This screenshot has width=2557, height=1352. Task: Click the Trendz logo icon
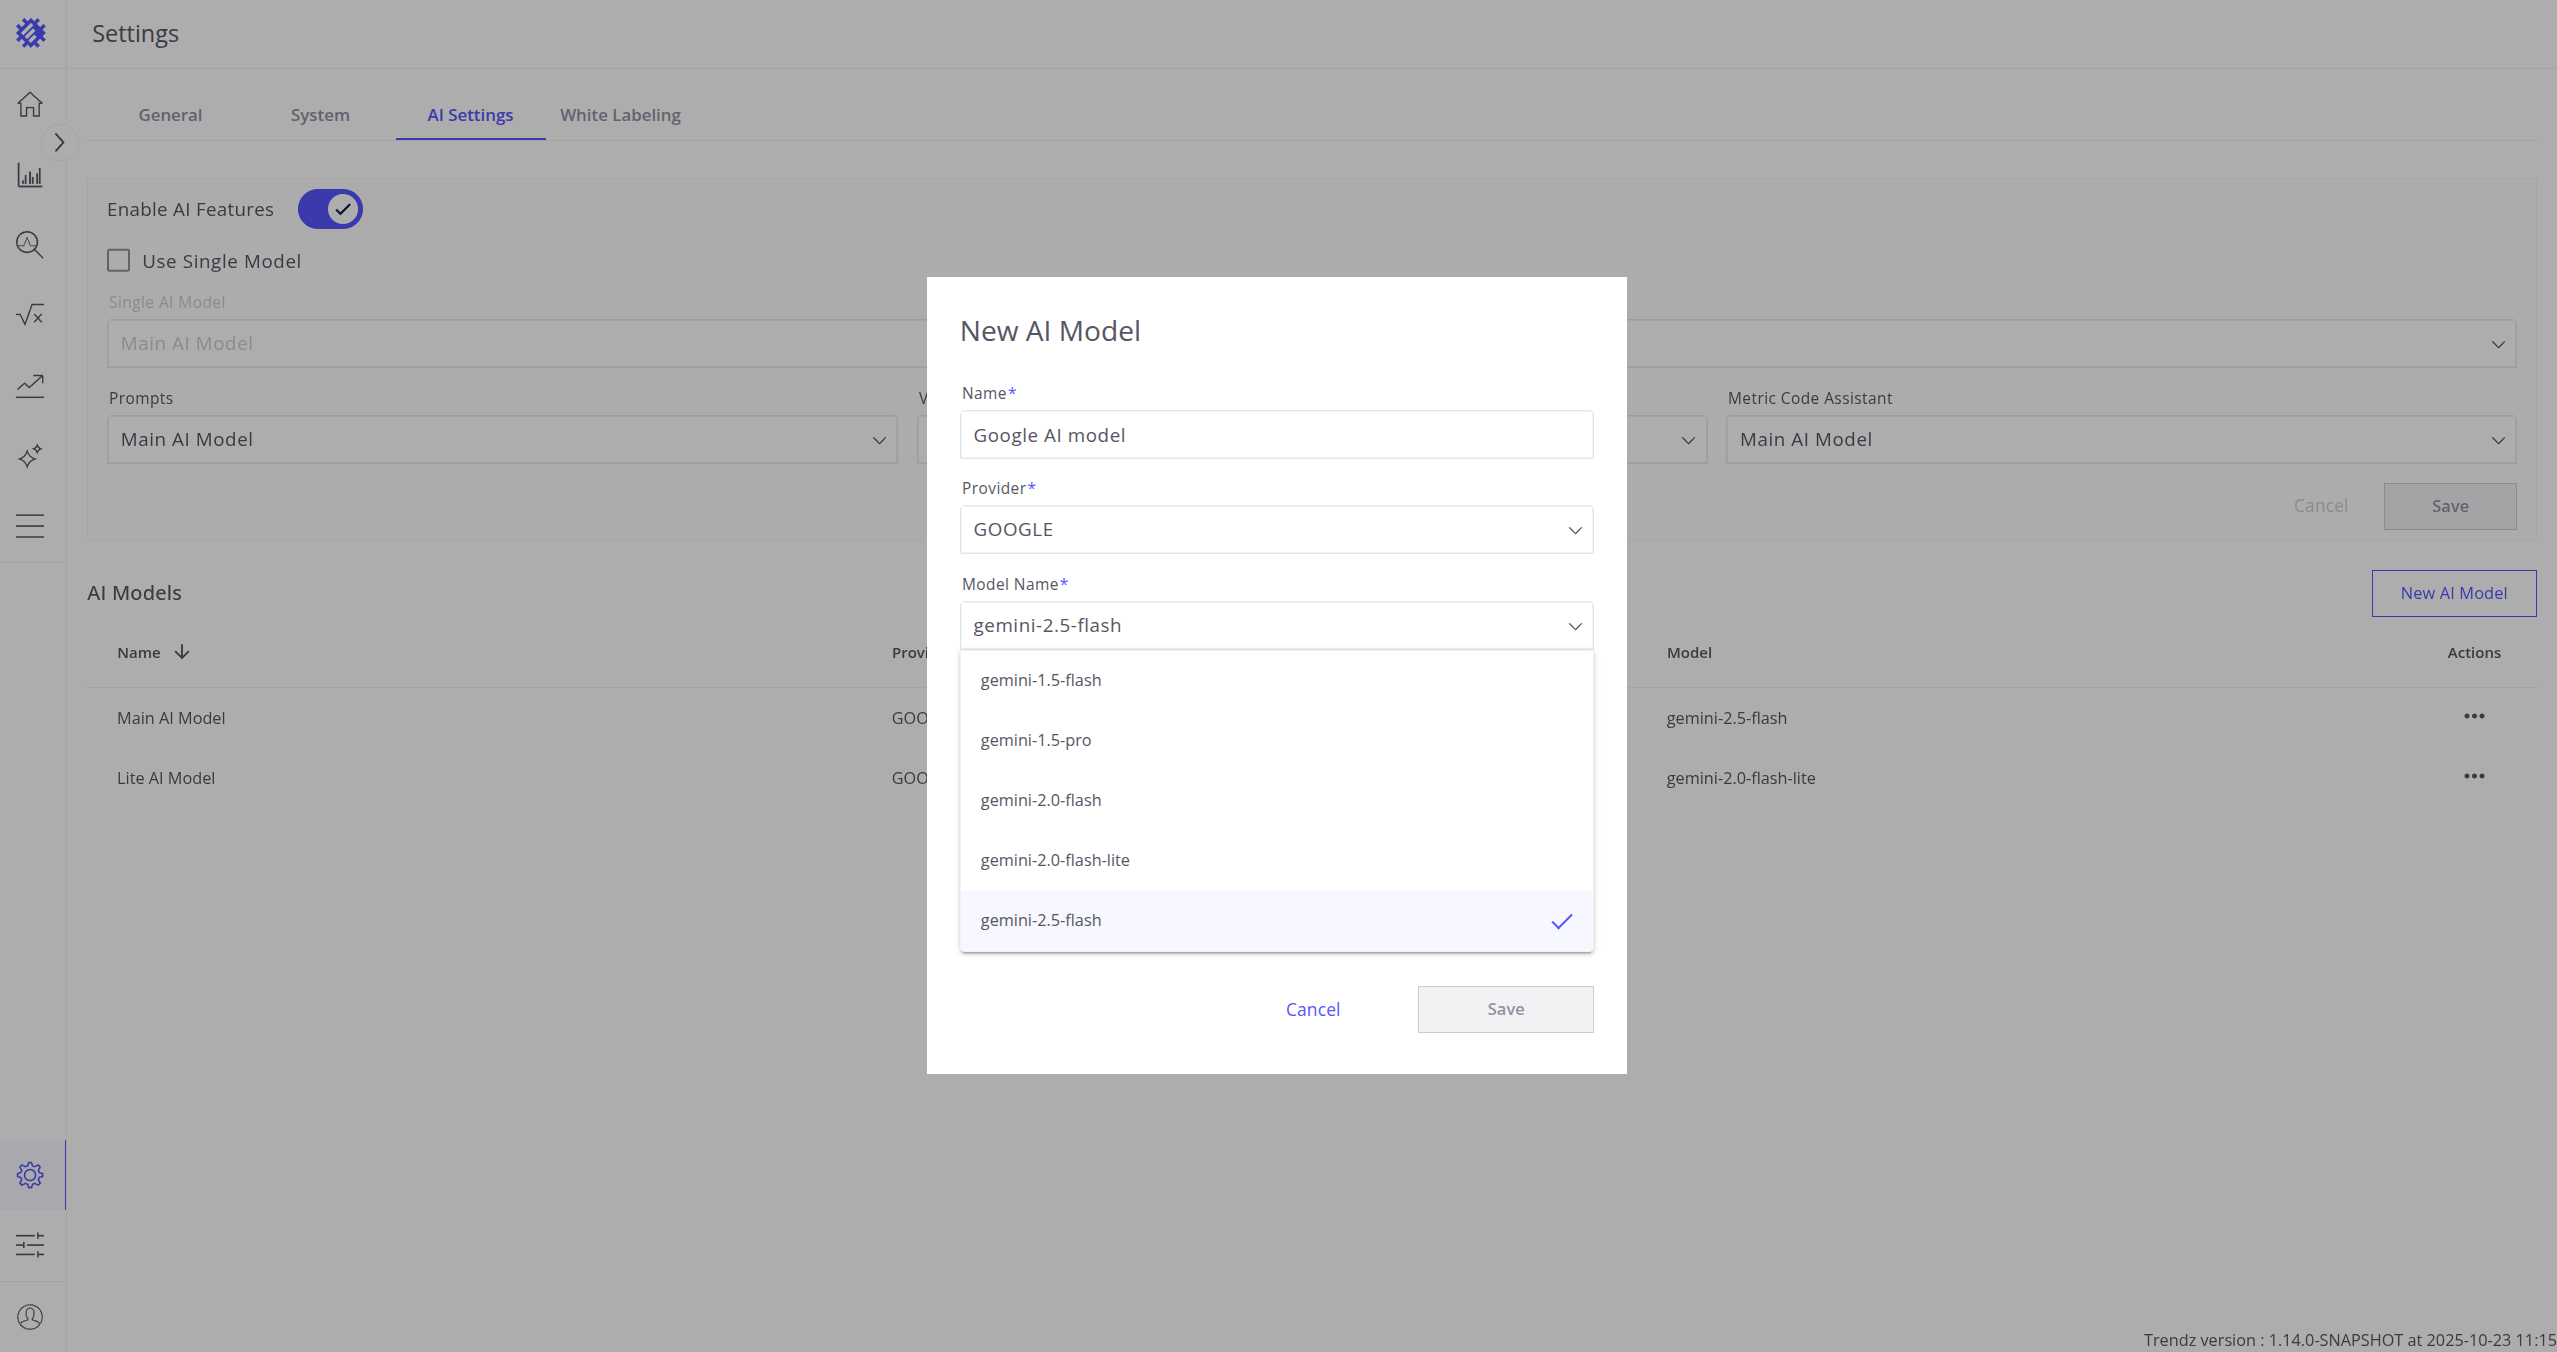point(31,33)
